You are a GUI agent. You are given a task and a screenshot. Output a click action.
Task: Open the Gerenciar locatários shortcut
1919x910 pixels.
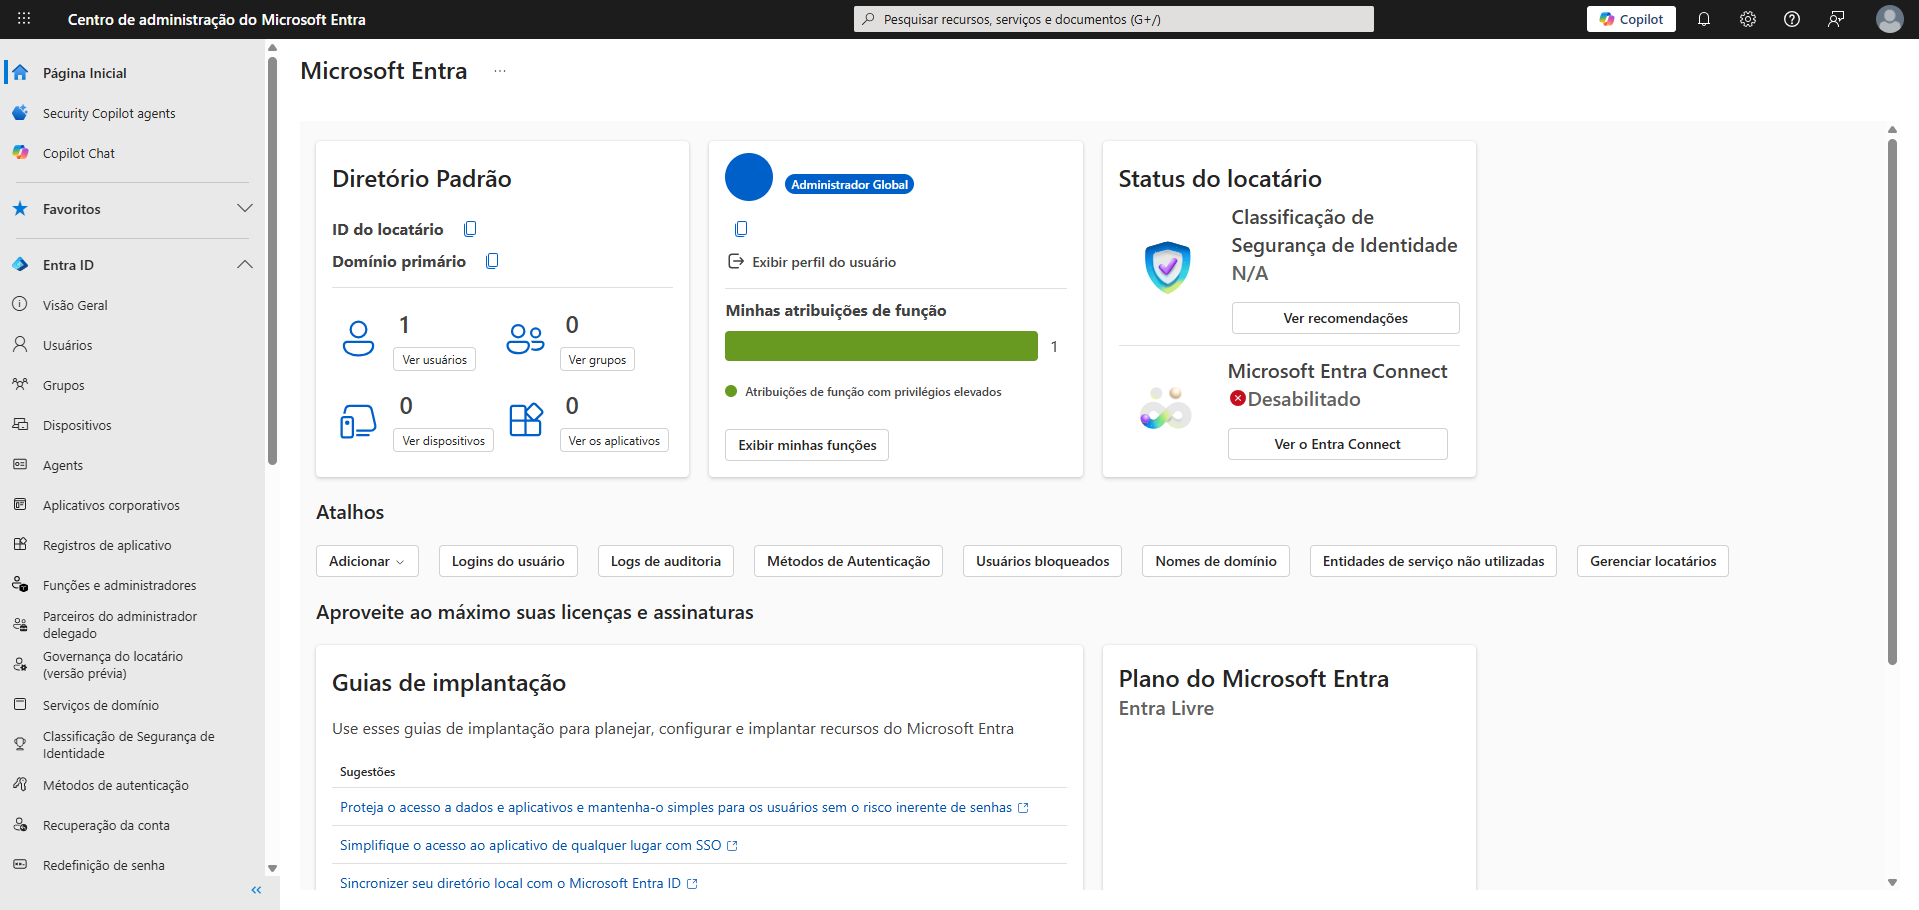1653,561
